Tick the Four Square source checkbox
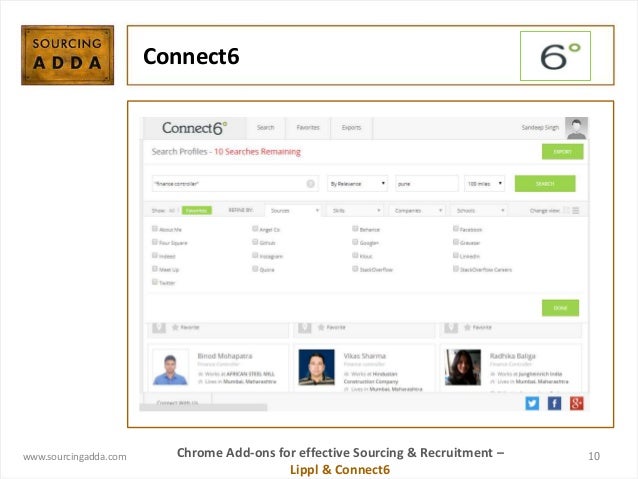Image resolution: width=638 pixels, height=479 pixels. 155,242
